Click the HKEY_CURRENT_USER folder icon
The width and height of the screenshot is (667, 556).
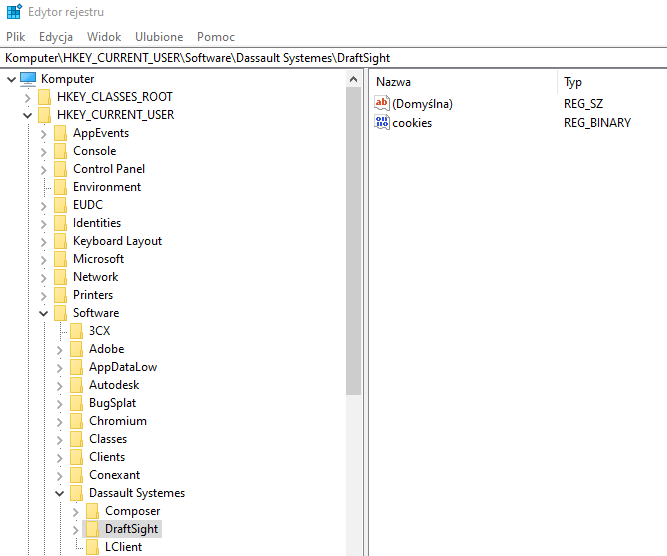(x=44, y=114)
